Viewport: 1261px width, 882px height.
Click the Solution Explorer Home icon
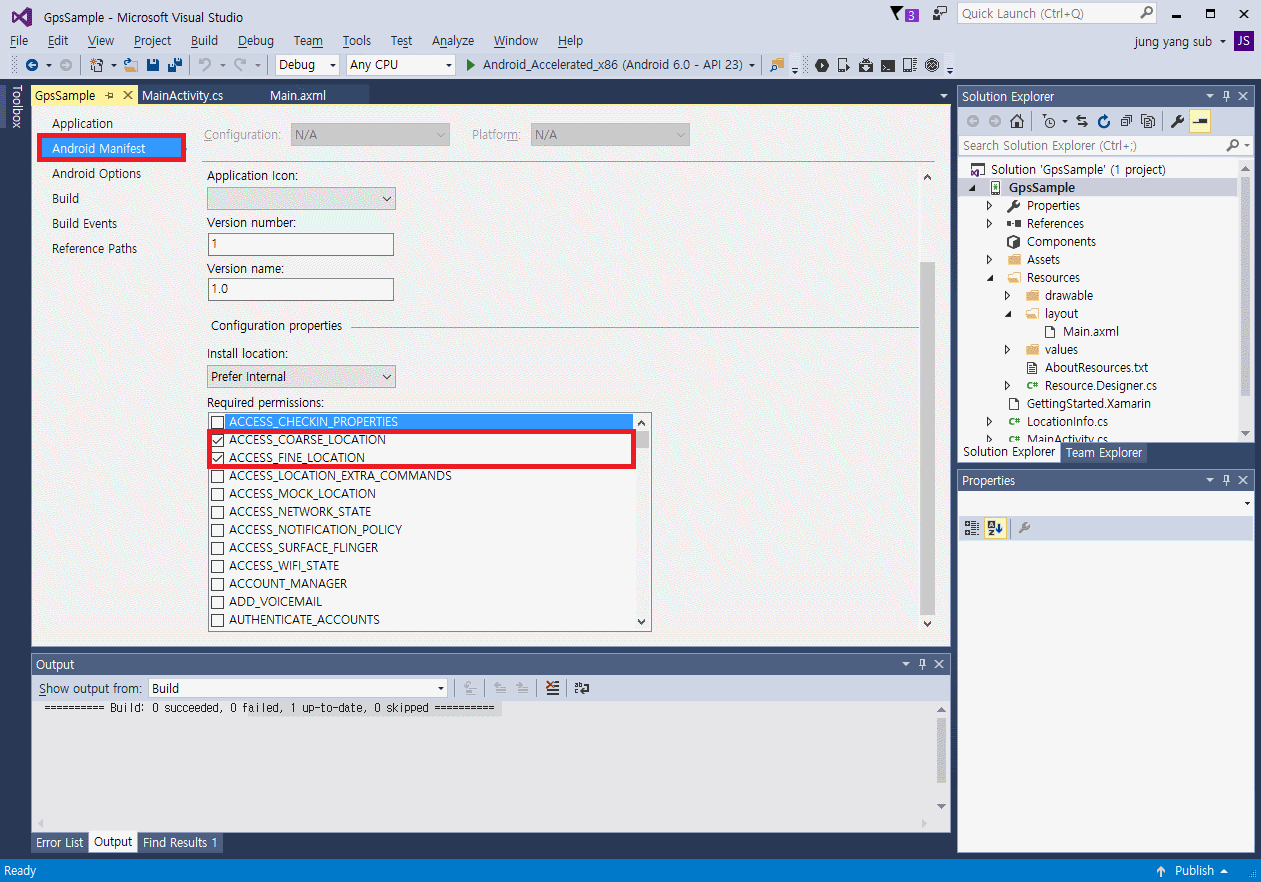click(1016, 121)
